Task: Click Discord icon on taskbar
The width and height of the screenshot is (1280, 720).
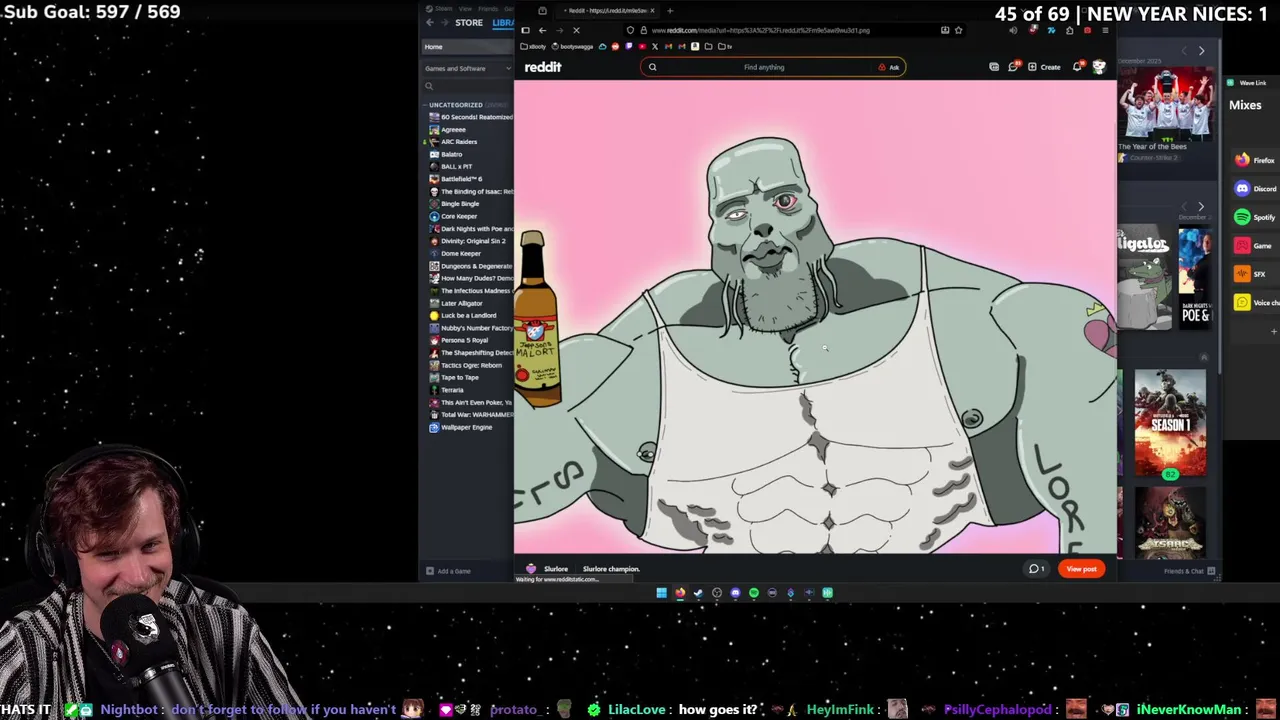Action: pos(735,593)
